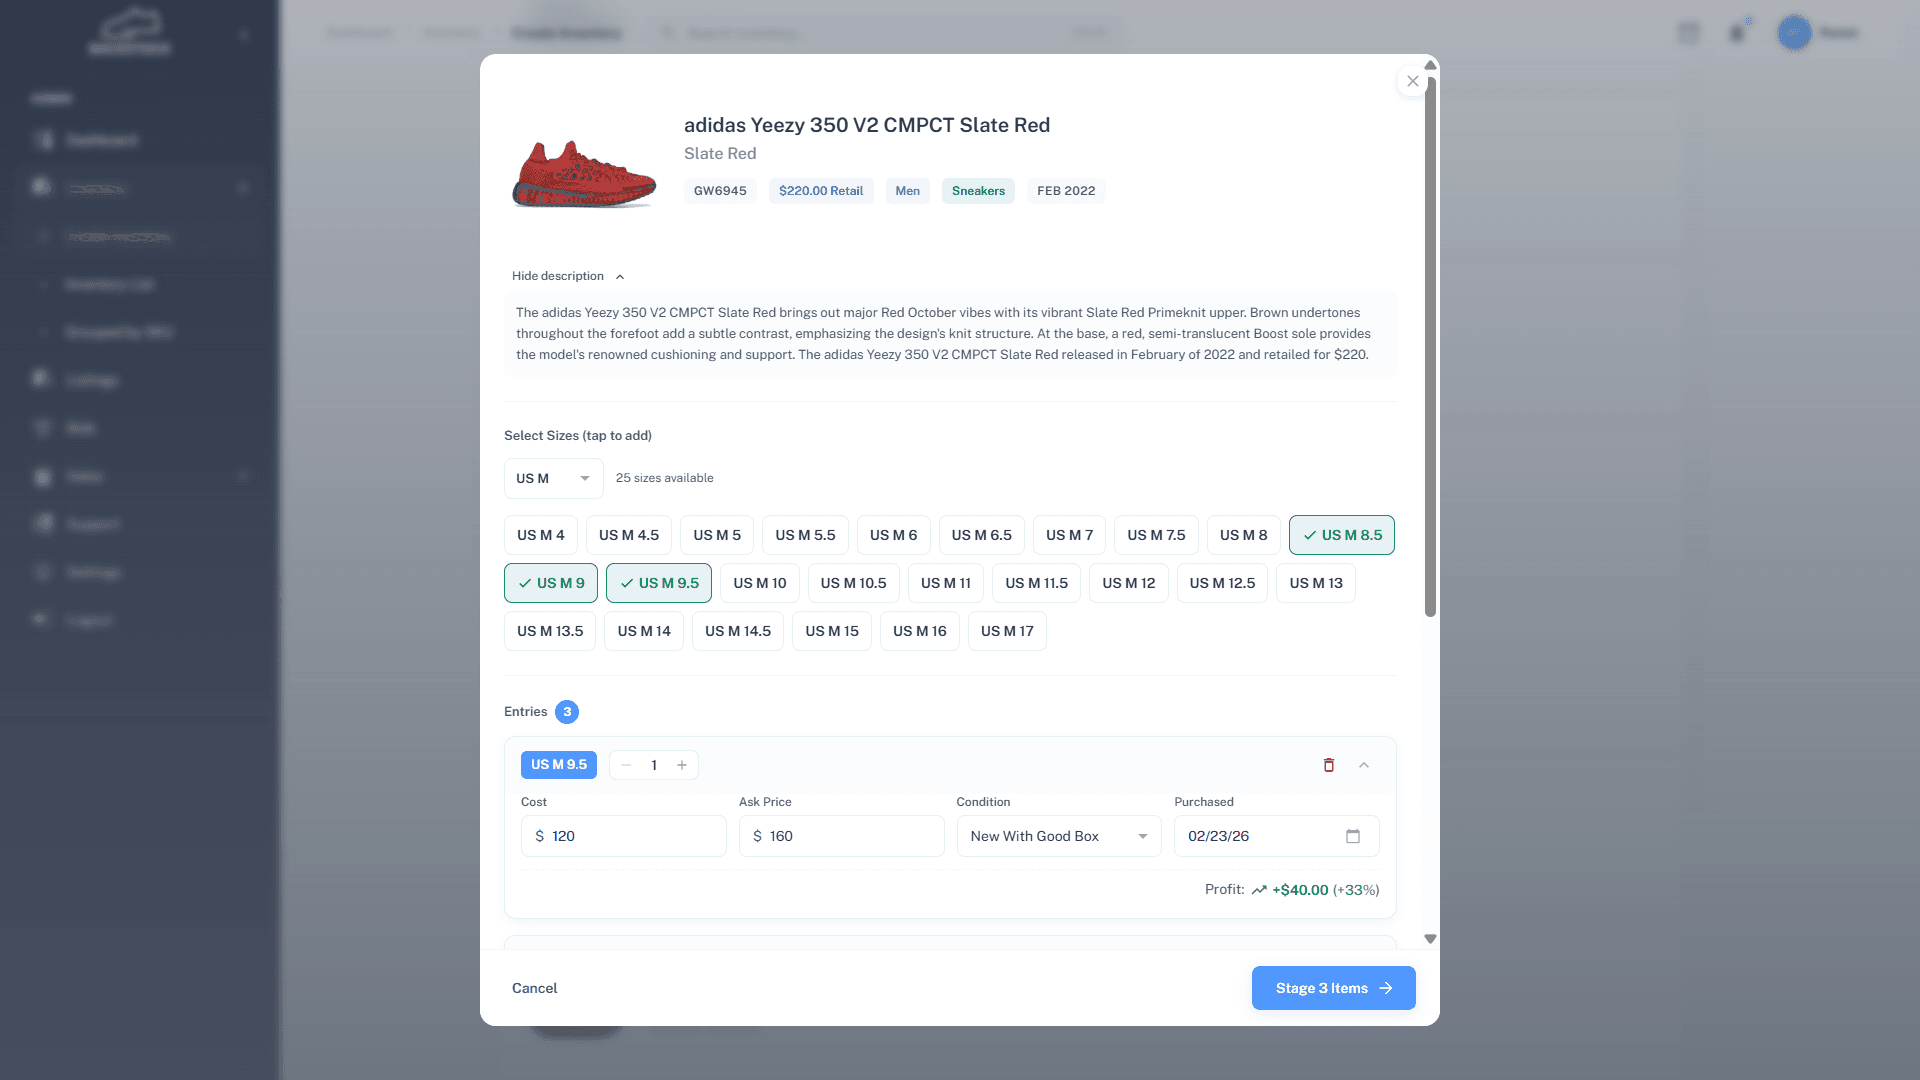The height and width of the screenshot is (1080, 1920).
Task: Increase quantity with plus button
Action: 682,765
